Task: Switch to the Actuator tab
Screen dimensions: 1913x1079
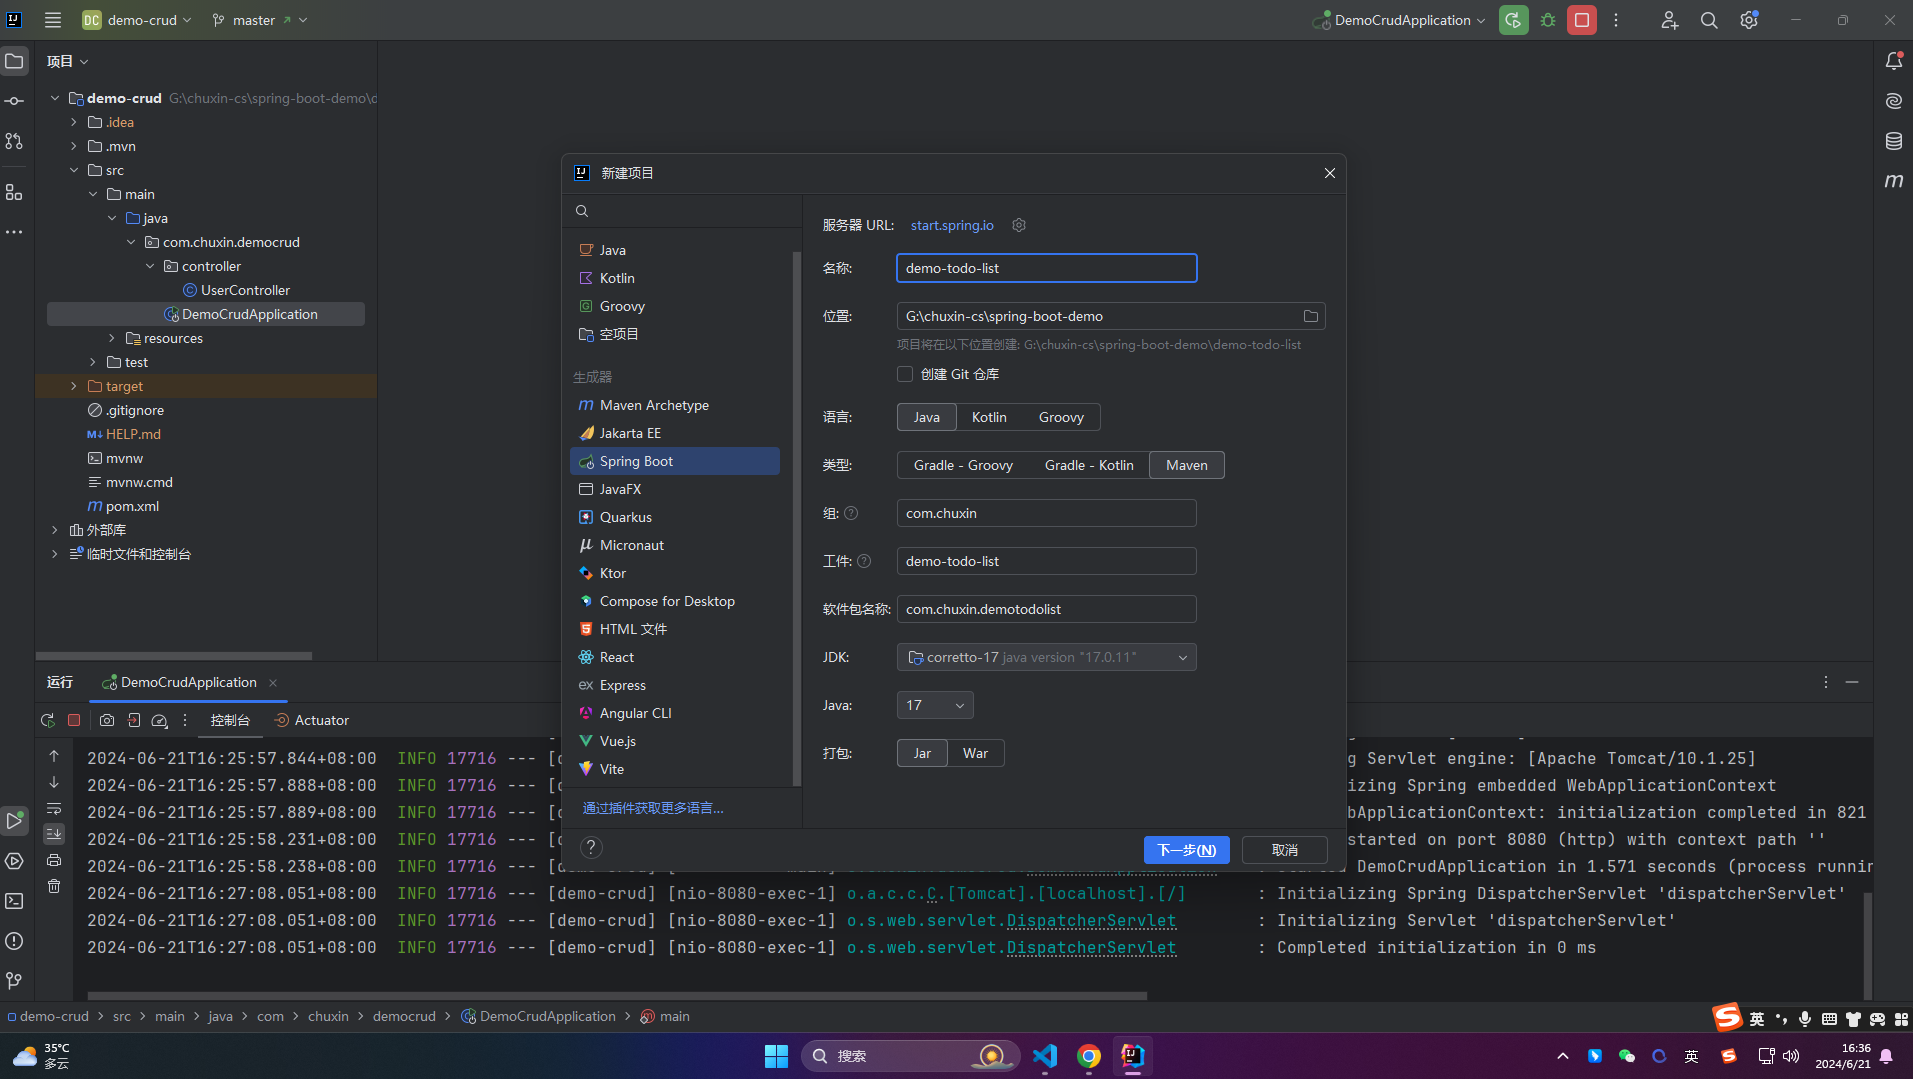Action: click(x=311, y=720)
